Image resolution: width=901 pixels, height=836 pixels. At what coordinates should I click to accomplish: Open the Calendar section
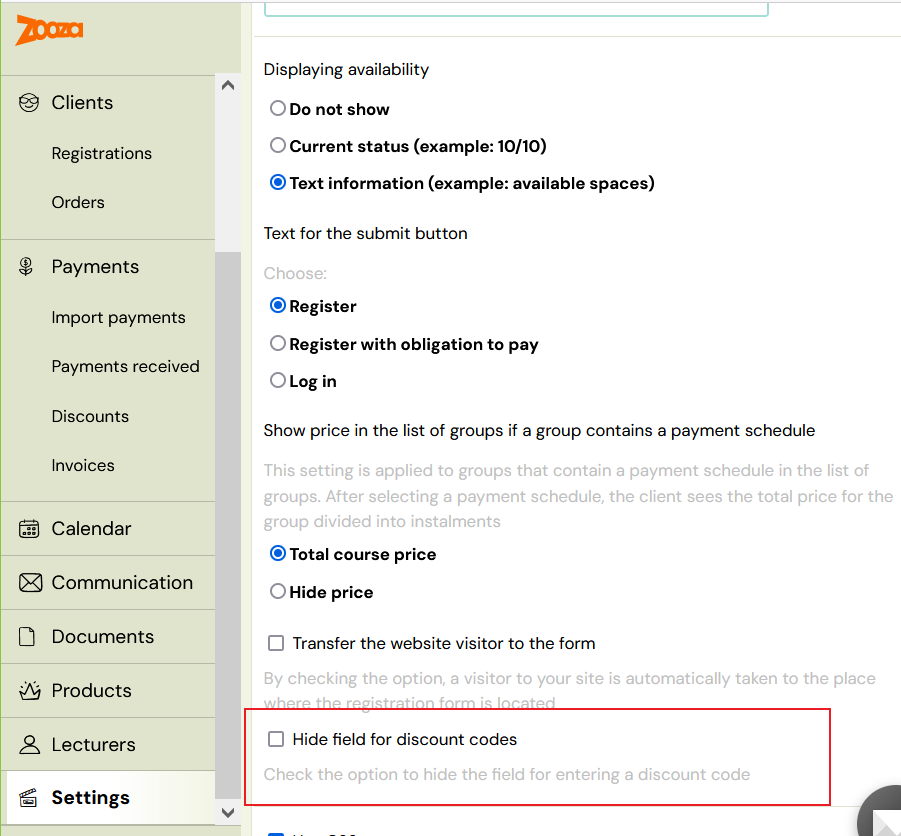click(91, 529)
